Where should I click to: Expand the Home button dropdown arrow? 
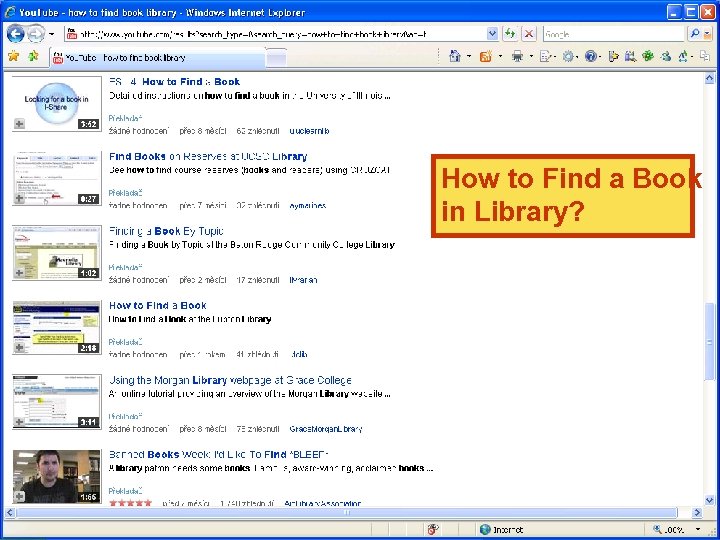[469, 57]
